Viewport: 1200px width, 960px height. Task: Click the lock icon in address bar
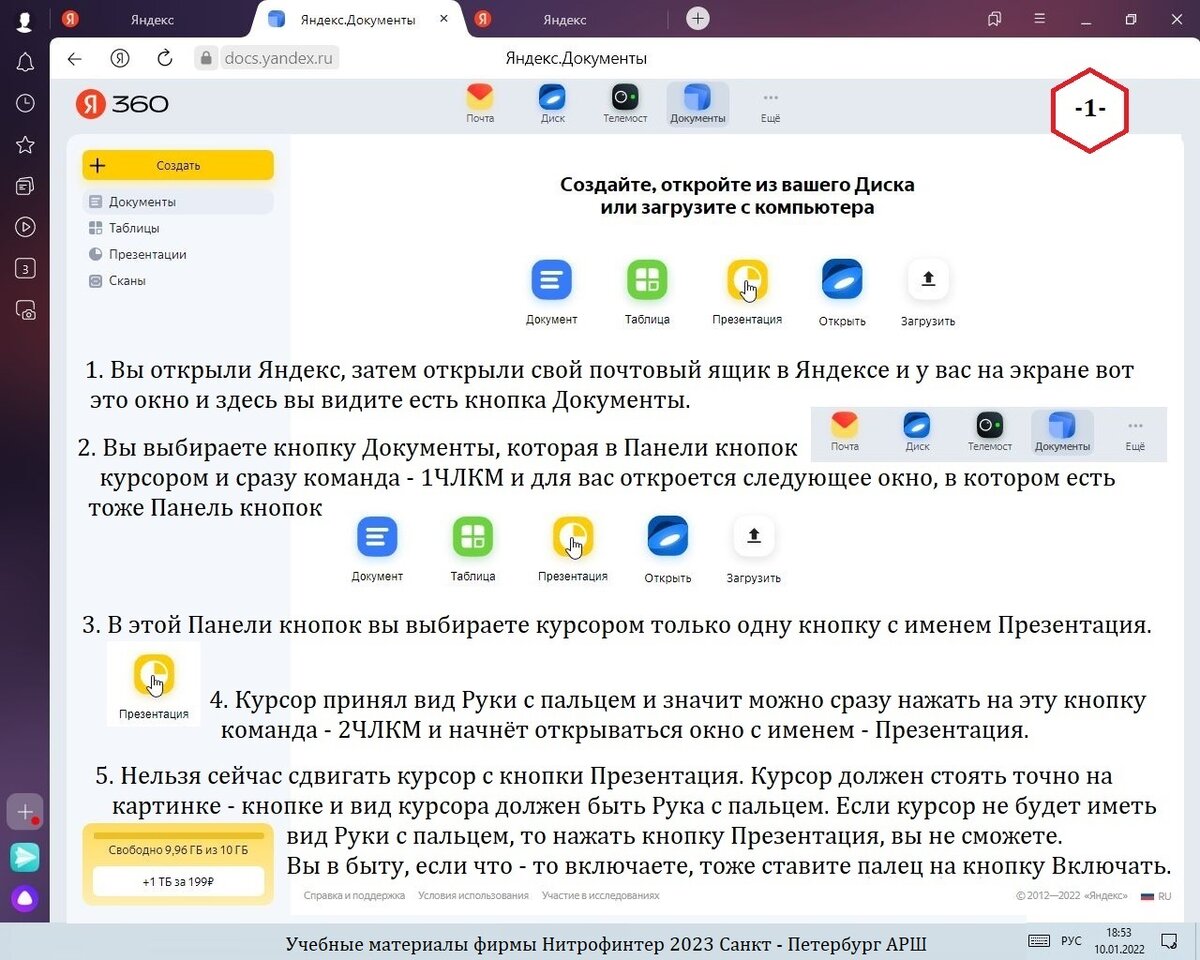pos(207,59)
